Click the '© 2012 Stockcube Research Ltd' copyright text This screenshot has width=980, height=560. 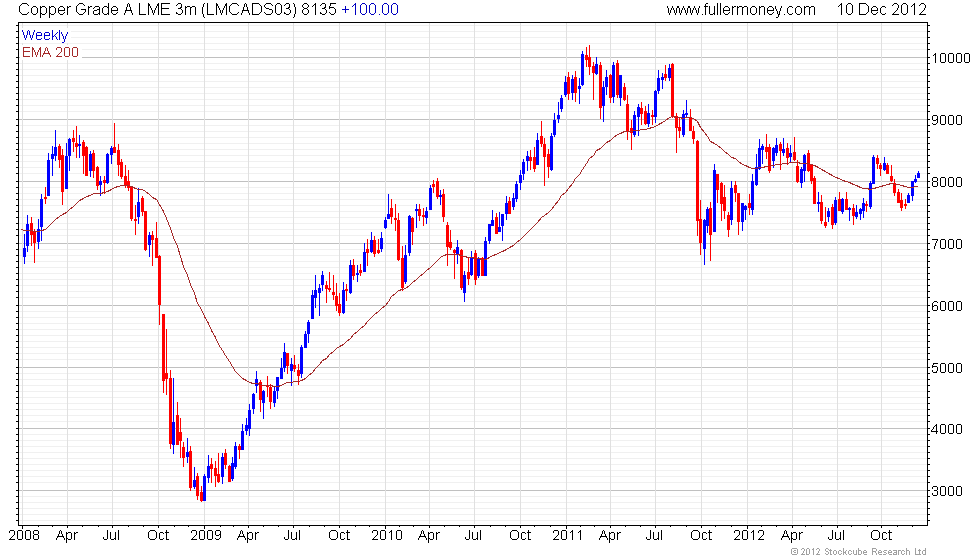pos(859,552)
